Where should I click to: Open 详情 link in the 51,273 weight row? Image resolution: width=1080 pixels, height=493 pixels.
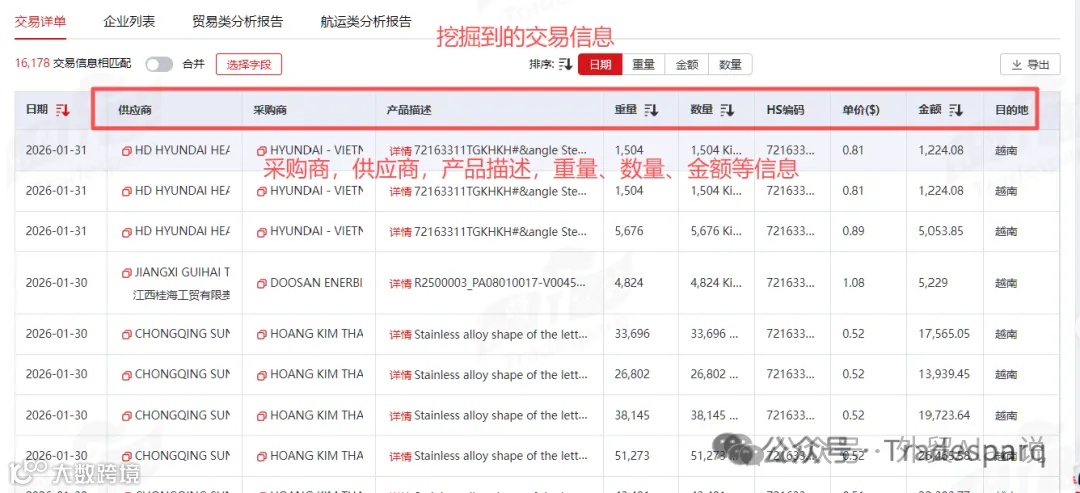point(400,457)
